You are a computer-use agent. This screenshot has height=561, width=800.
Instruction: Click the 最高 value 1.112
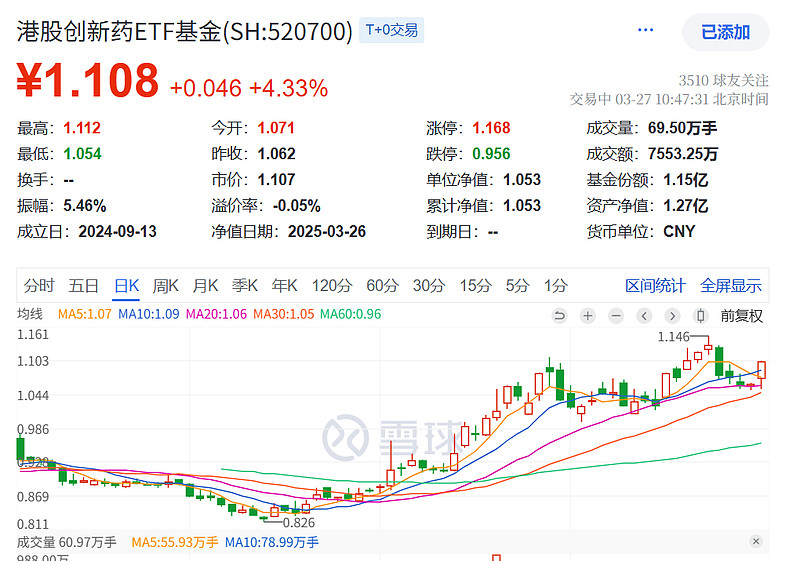[x=82, y=128]
